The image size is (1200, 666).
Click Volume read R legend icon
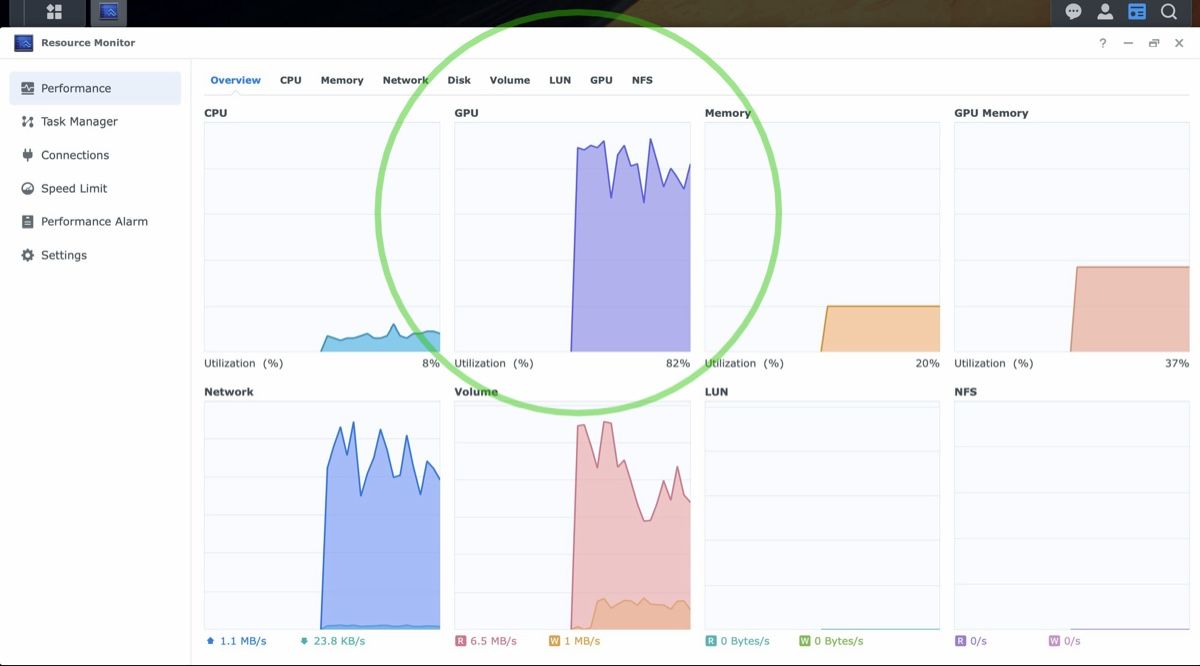[460, 641]
